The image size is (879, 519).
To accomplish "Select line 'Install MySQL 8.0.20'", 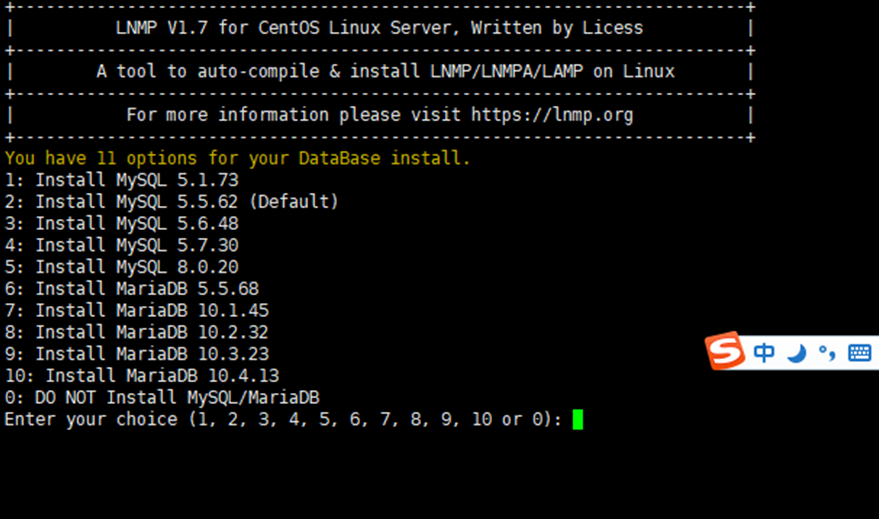I will click(122, 267).
